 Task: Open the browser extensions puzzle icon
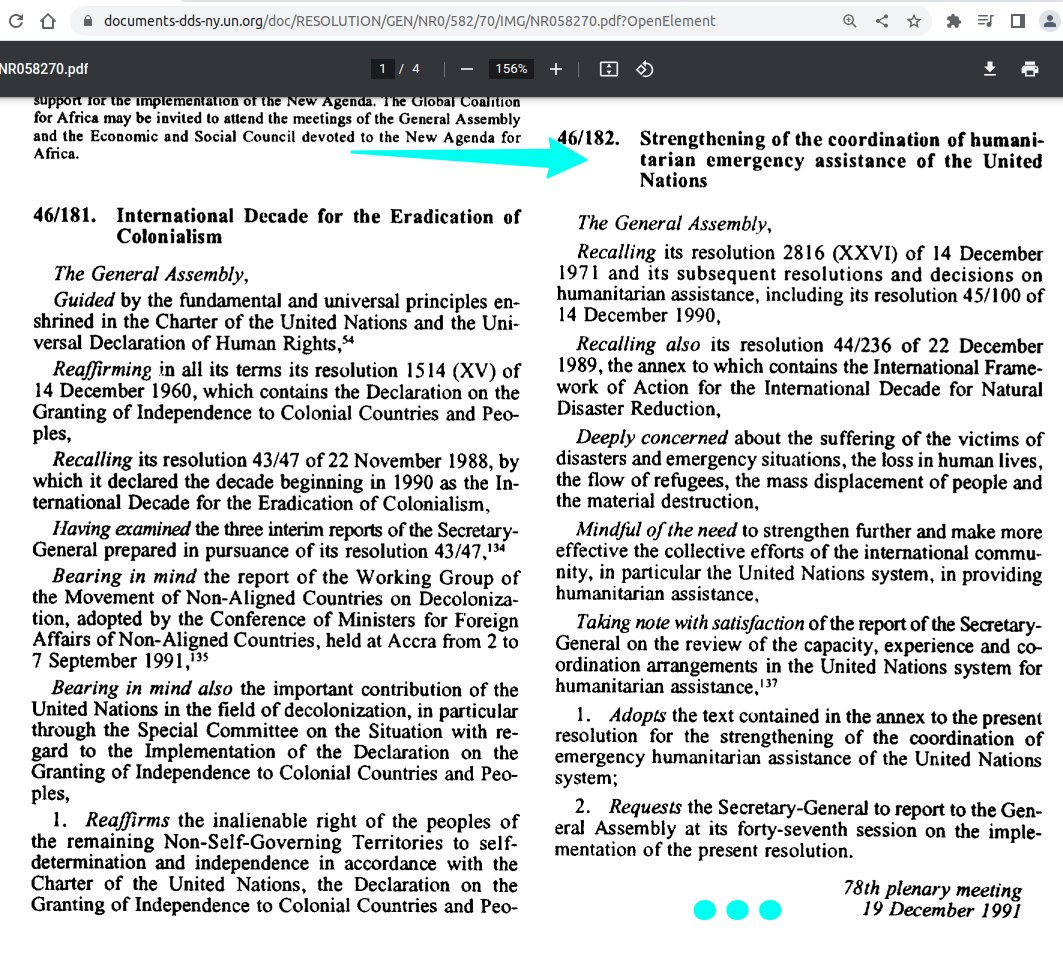click(x=954, y=21)
